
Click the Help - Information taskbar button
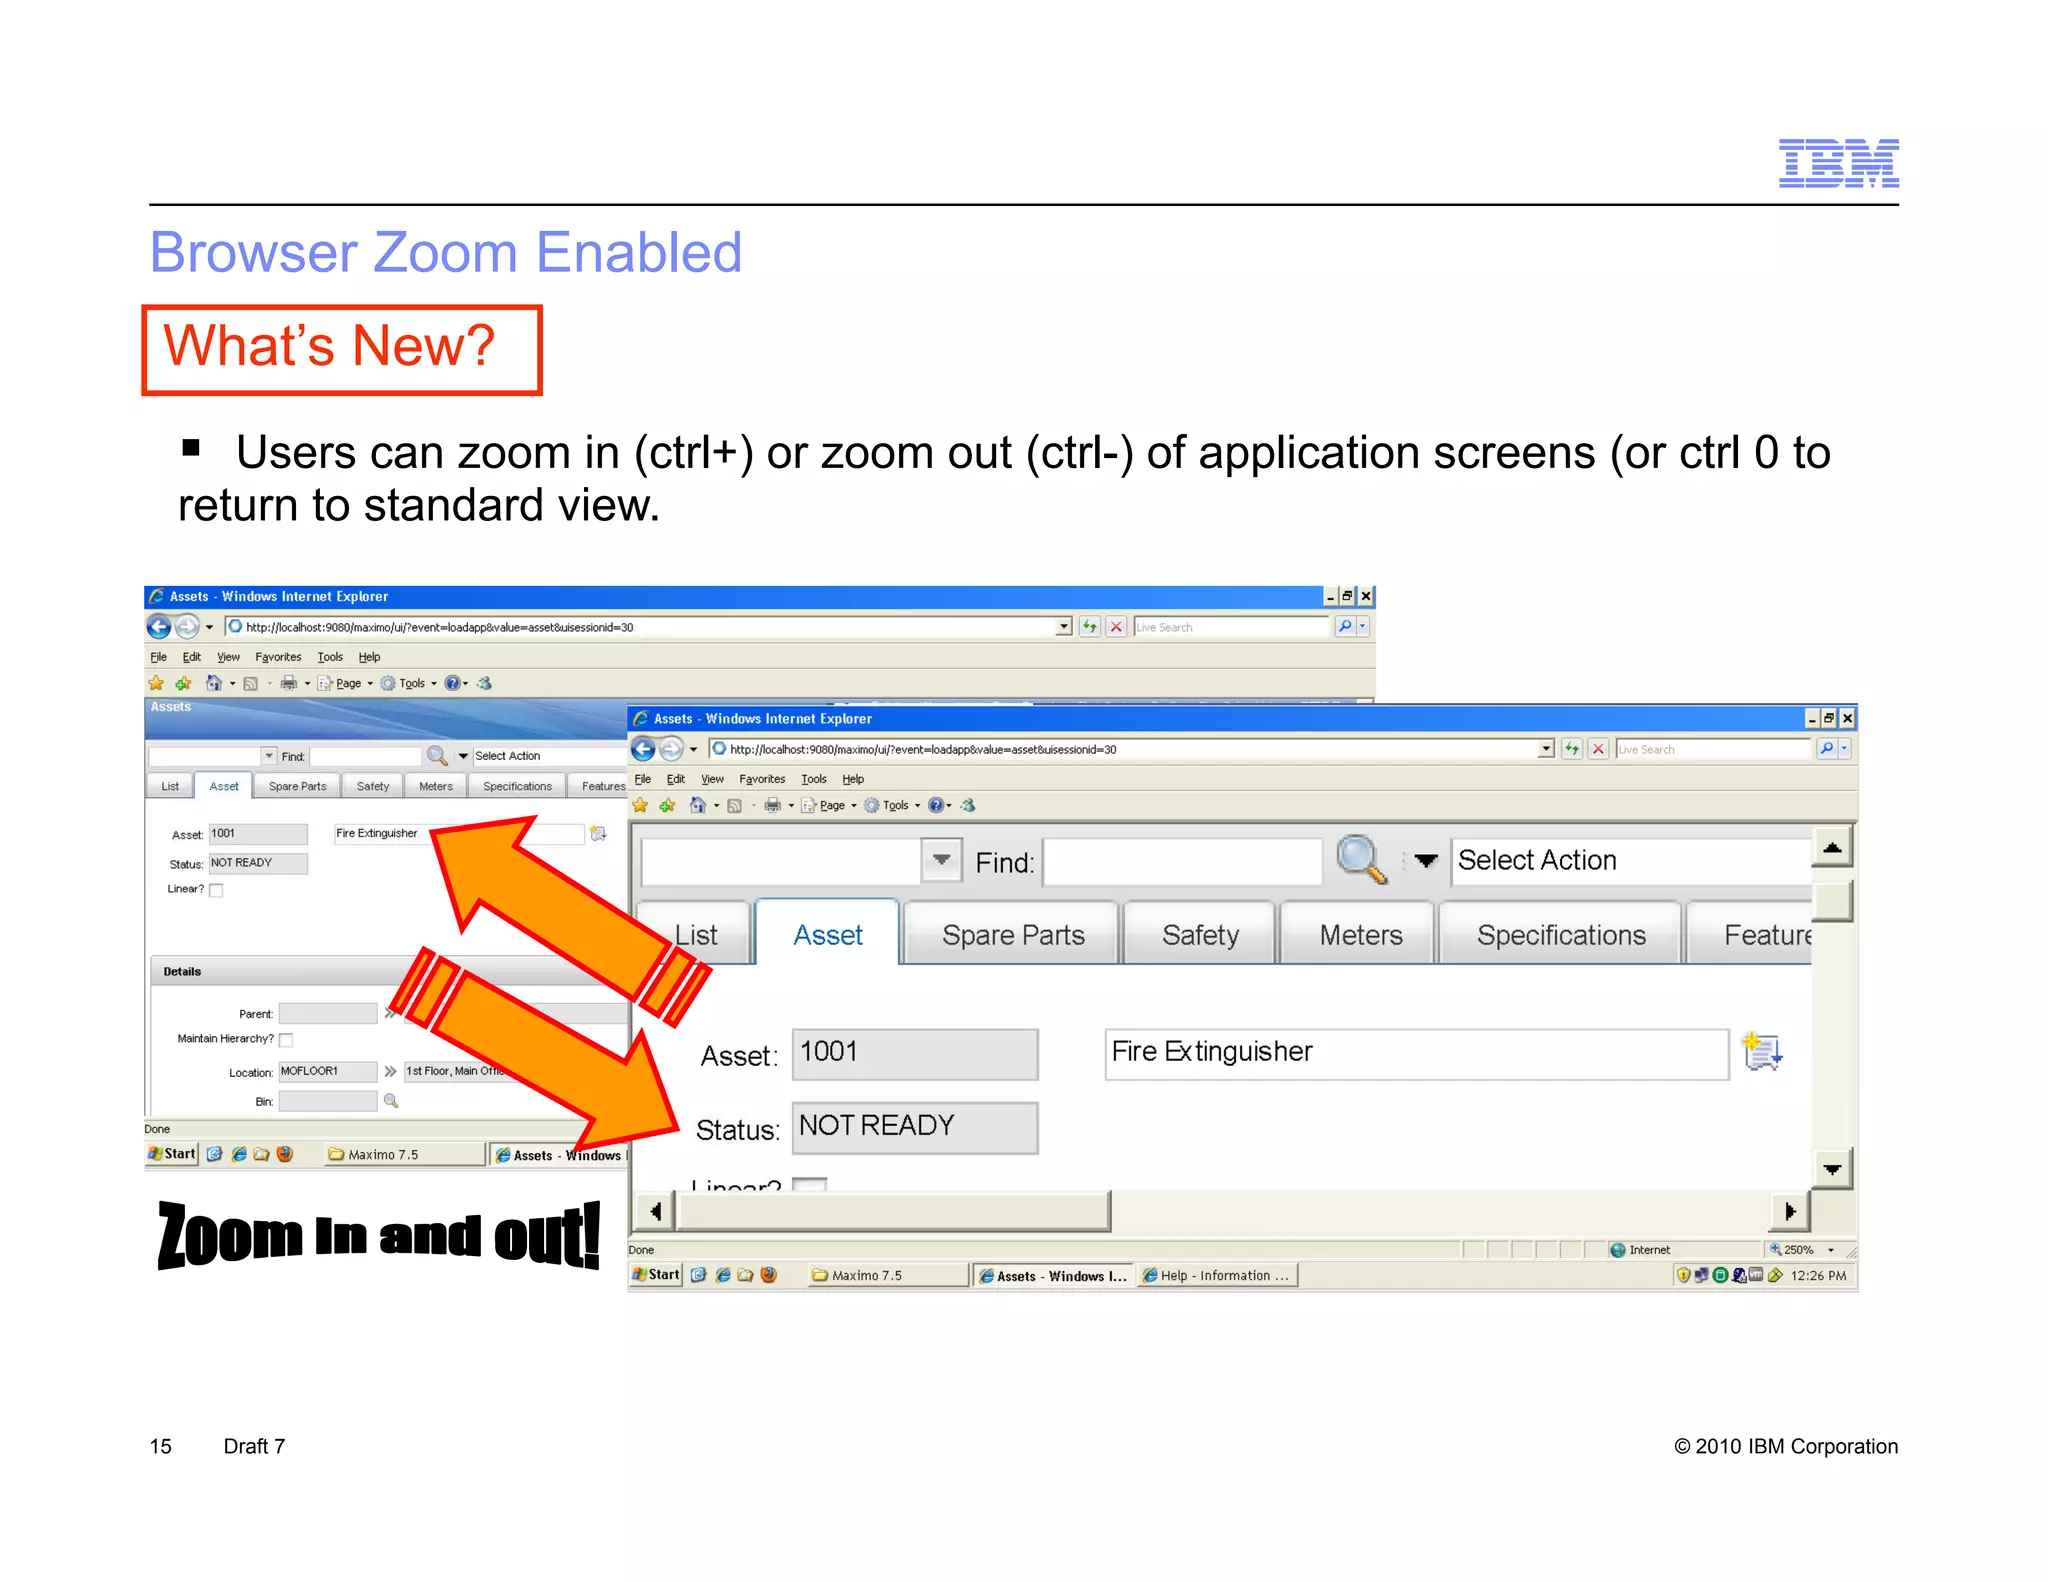[x=1217, y=1275]
